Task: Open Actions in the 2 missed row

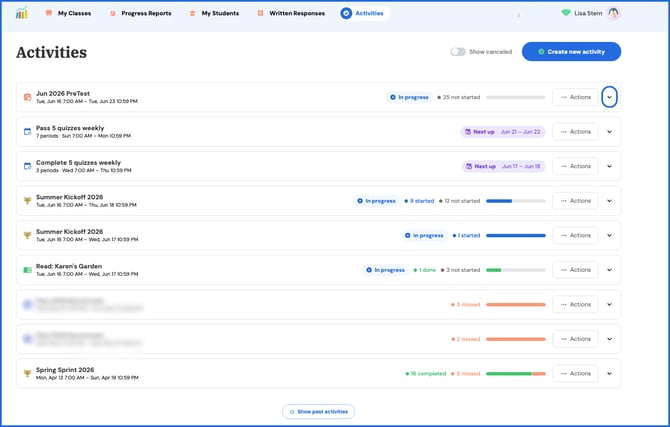Action: [x=575, y=339]
